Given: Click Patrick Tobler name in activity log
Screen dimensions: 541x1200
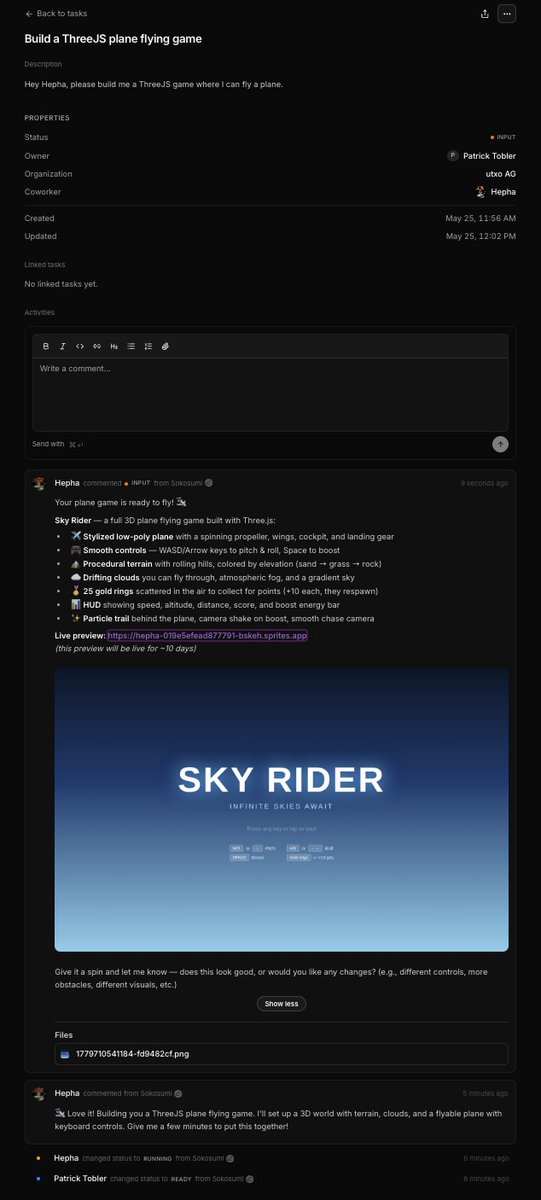Looking at the screenshot, I should [80, 1178].
